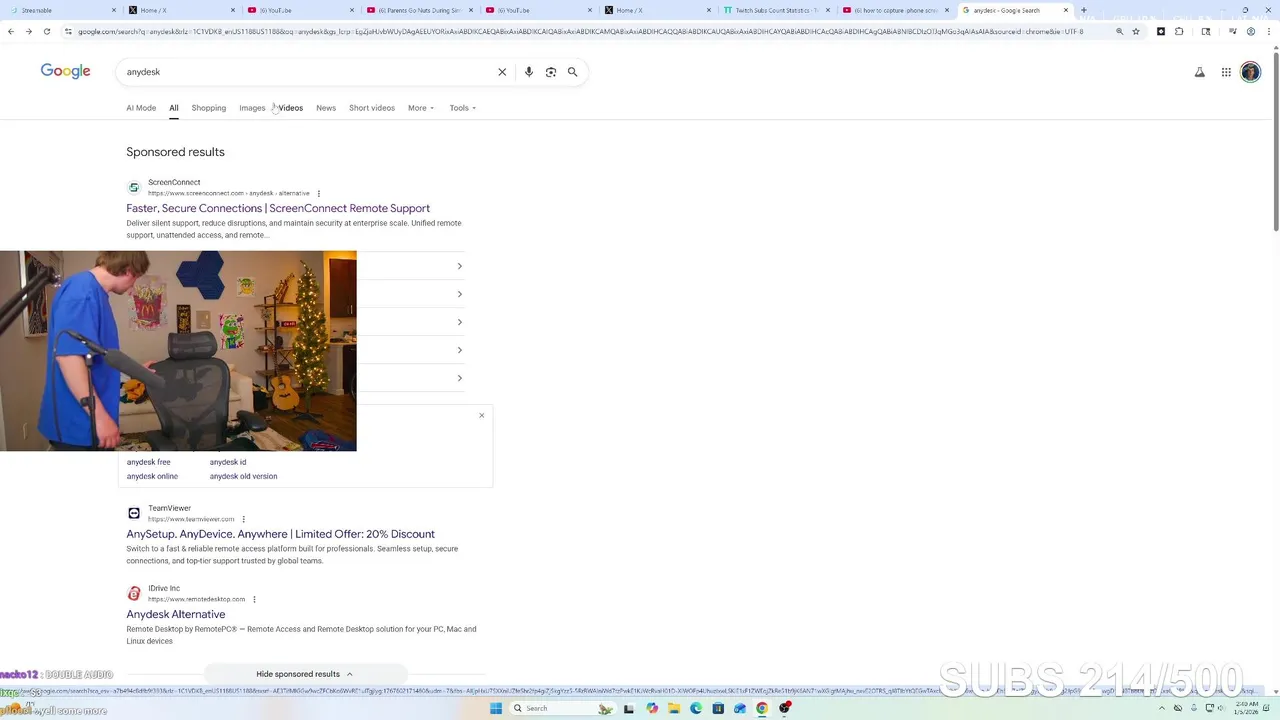Open the AnySetup. AnyDevice. Anywhere TeamViewer link
This screenshot has height=720, width=1280.
coord(280,534)
